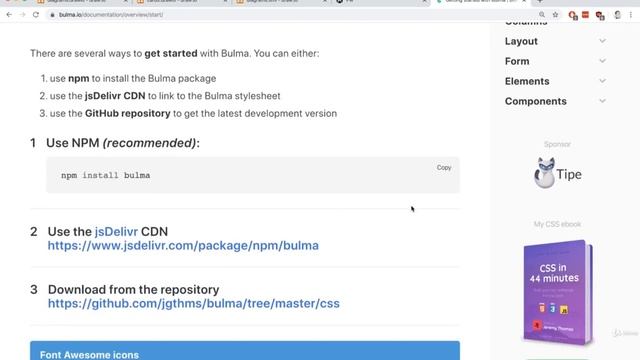Open the Layout docs section
640x360 pixels.
coord(521,41)
